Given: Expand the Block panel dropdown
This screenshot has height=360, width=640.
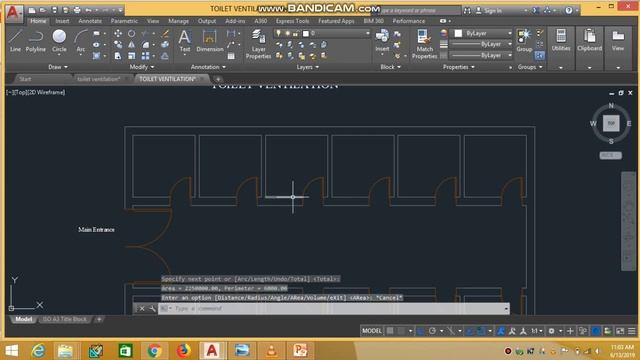Looking at the screenshot, I should [x=391, y=67].
